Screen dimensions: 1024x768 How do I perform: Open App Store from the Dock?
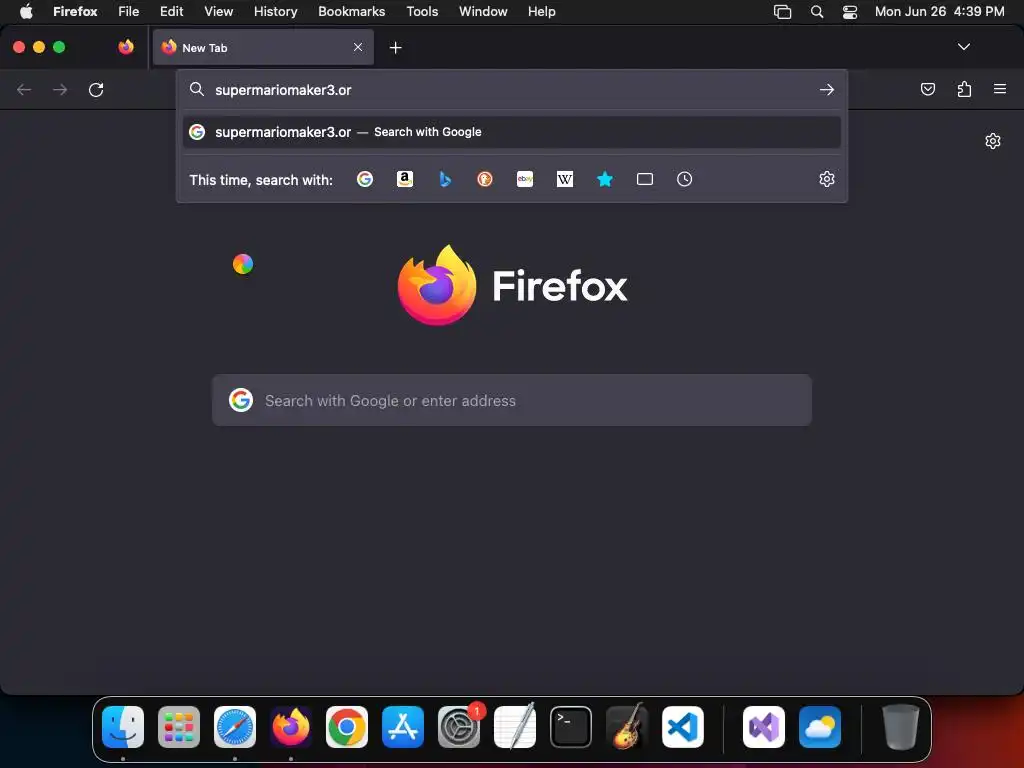pyautogui.click(x=403, y=726)
